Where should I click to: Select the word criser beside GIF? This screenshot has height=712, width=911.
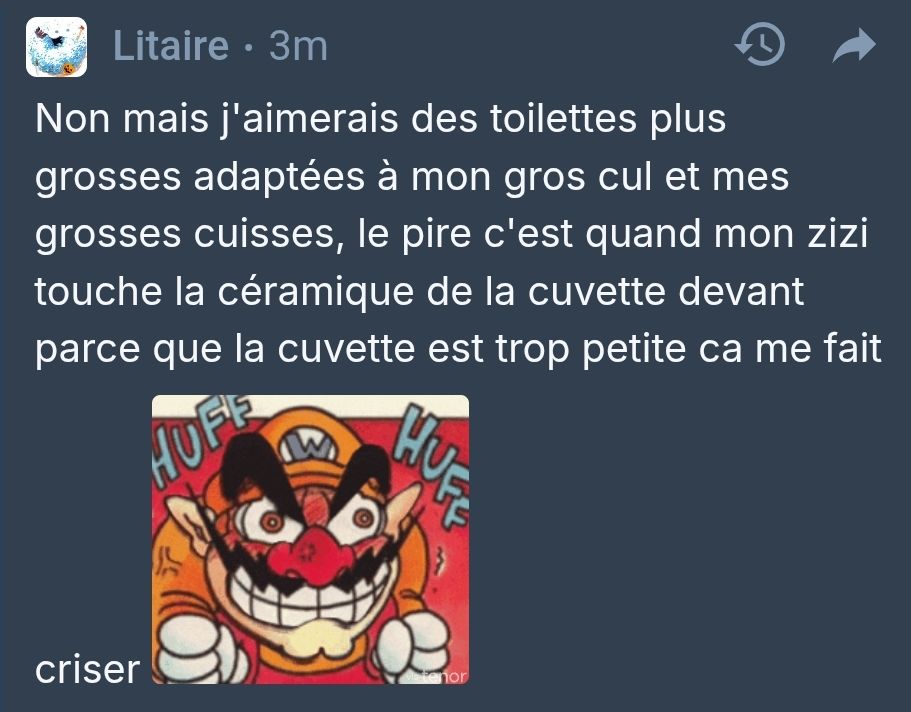pos(87,670)
